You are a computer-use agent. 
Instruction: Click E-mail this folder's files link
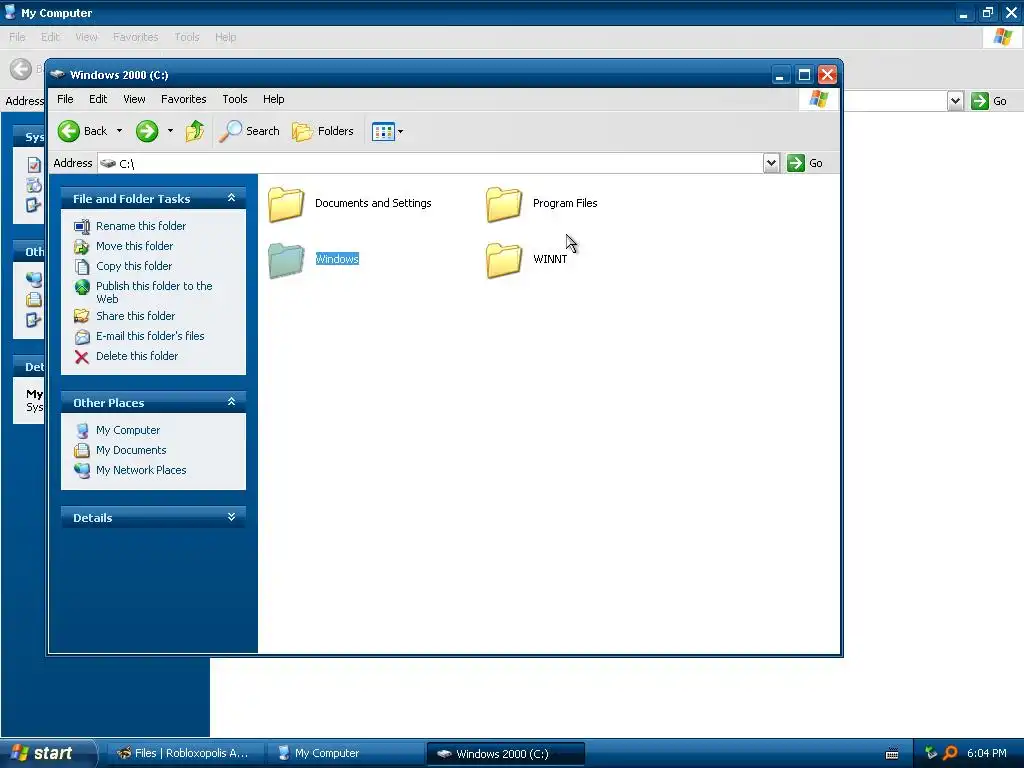pos(150,336)
